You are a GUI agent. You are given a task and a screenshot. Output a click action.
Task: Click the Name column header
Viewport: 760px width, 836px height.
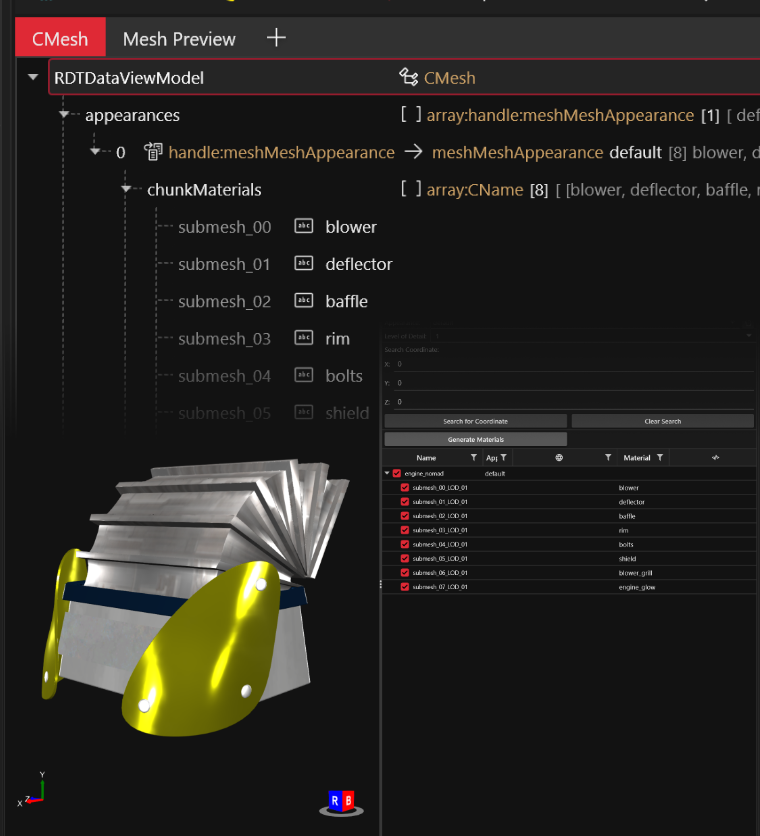(426, 457)
